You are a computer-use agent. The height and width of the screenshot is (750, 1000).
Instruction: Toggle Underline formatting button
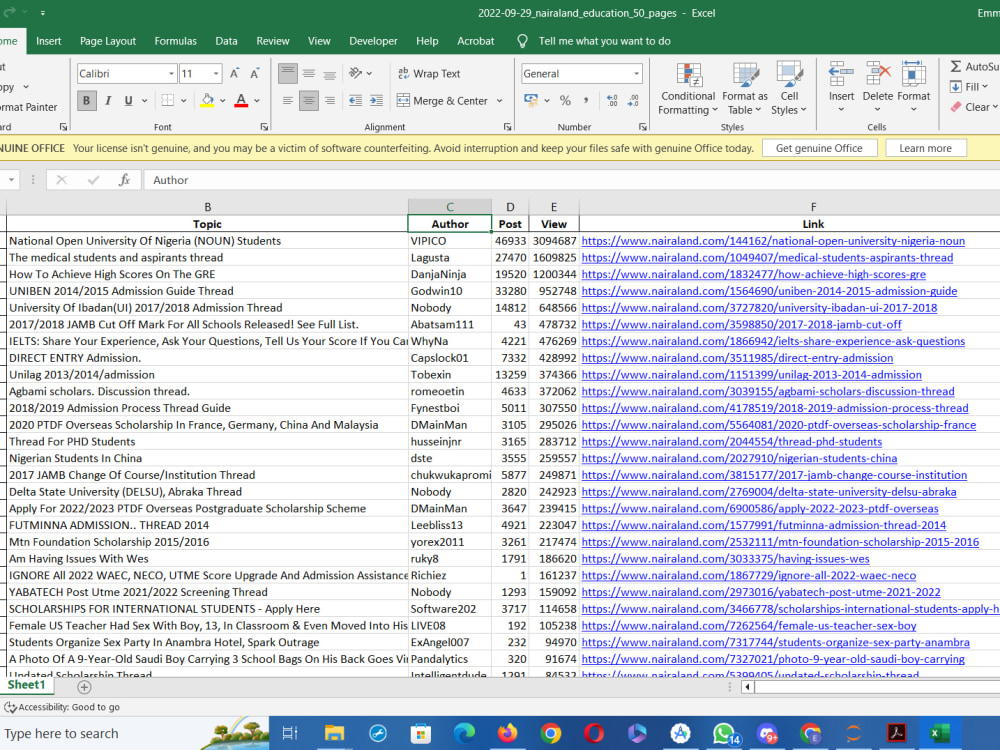pos(128,101)
